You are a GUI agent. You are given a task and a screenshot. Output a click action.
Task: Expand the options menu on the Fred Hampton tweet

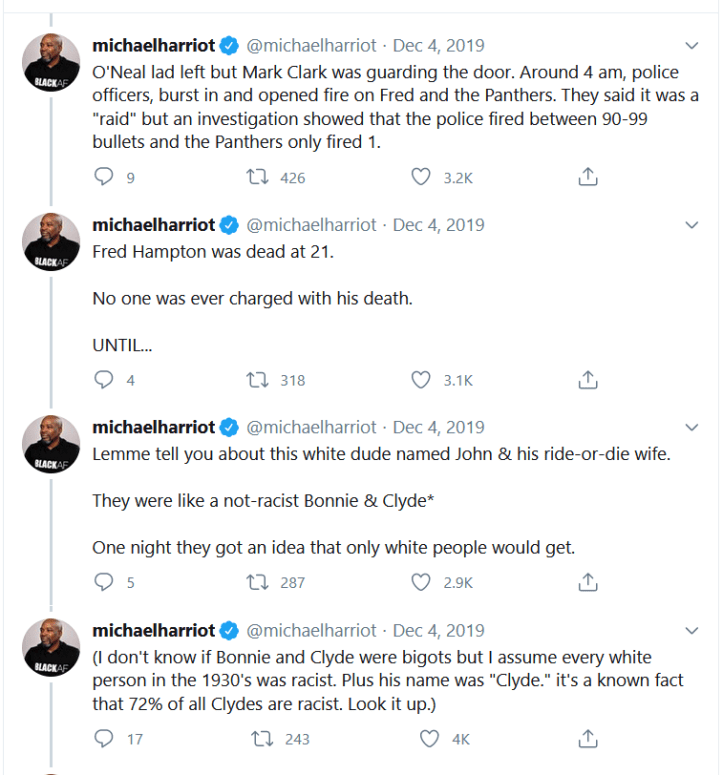pos(691,226)
